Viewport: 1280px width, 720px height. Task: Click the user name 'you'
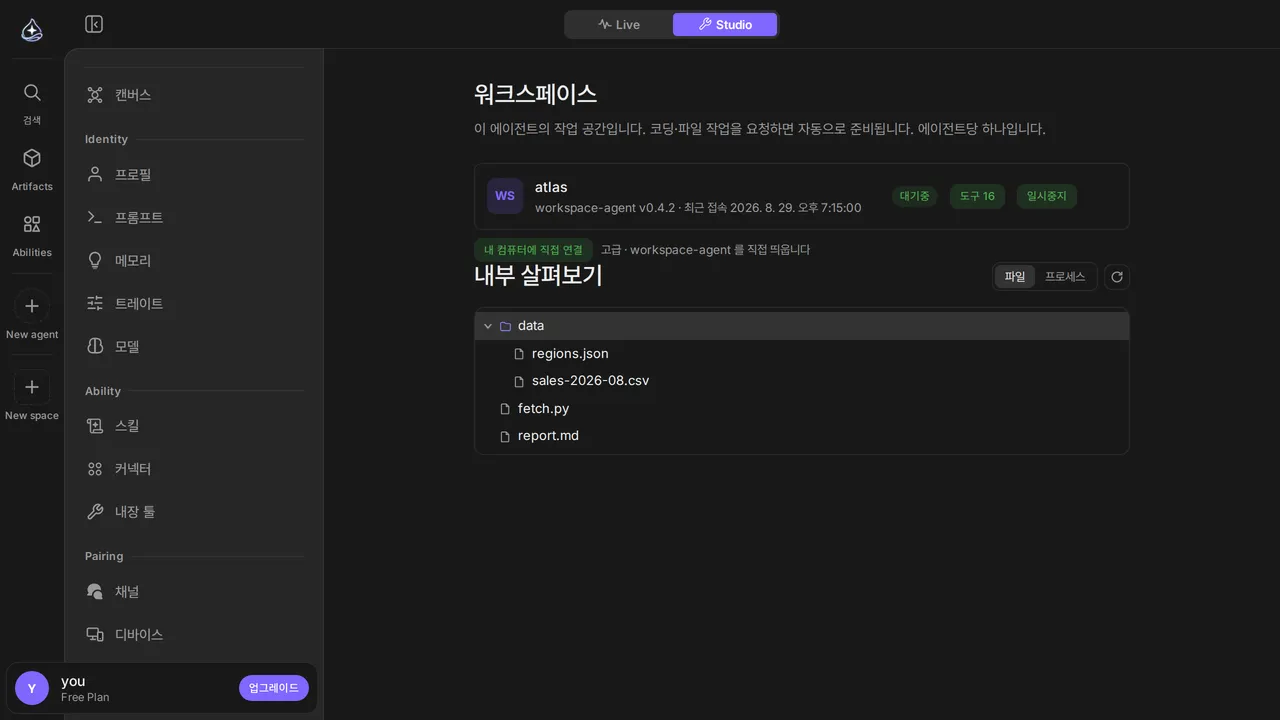tap(73, 681)
